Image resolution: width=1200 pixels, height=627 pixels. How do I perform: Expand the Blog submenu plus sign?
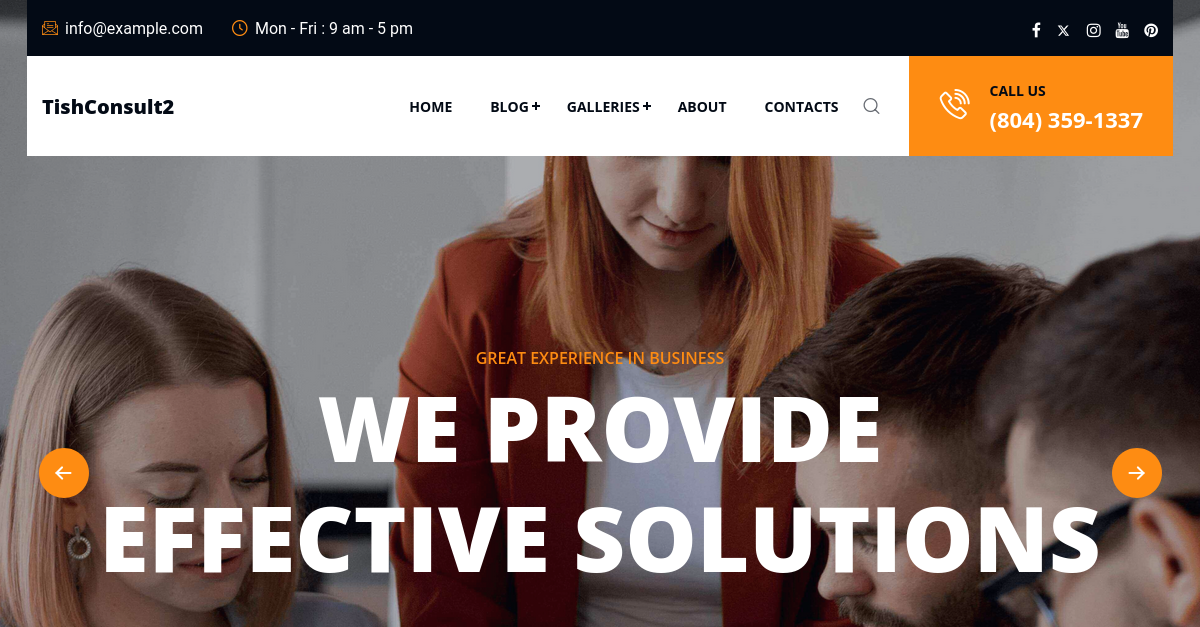coord(536,106)
